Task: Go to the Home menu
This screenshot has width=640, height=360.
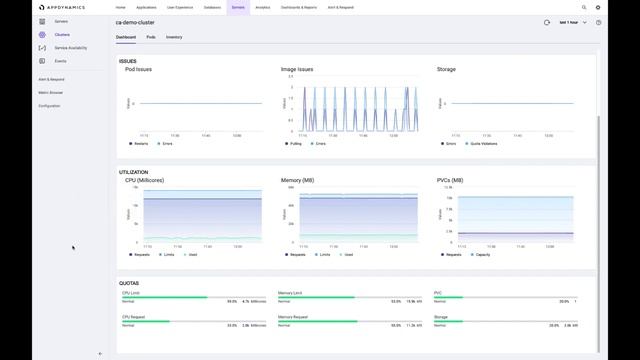Action: click(x=120, y=7)
